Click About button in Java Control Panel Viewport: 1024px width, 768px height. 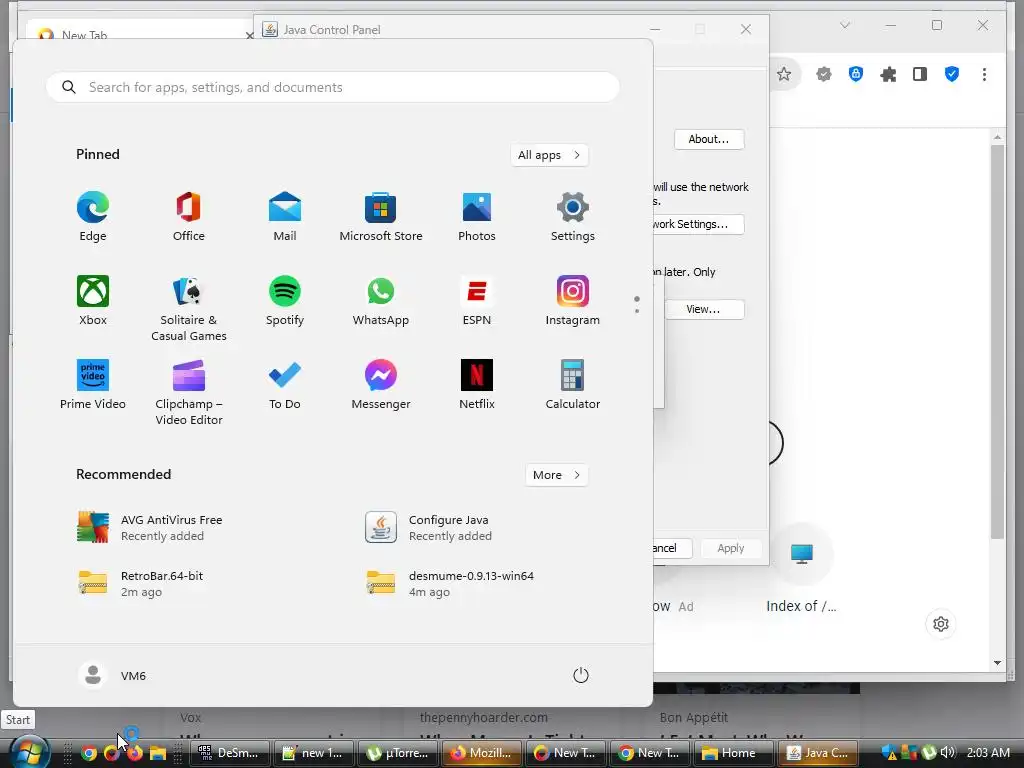(x=709, y=139)
